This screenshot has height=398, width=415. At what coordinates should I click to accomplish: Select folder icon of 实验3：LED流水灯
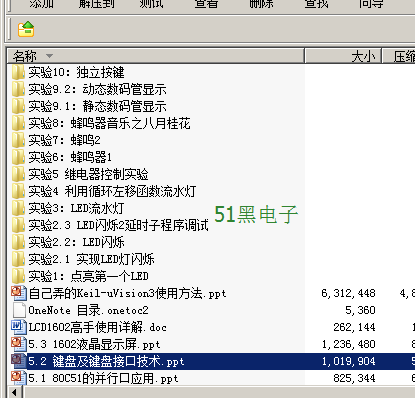(18, 208)
